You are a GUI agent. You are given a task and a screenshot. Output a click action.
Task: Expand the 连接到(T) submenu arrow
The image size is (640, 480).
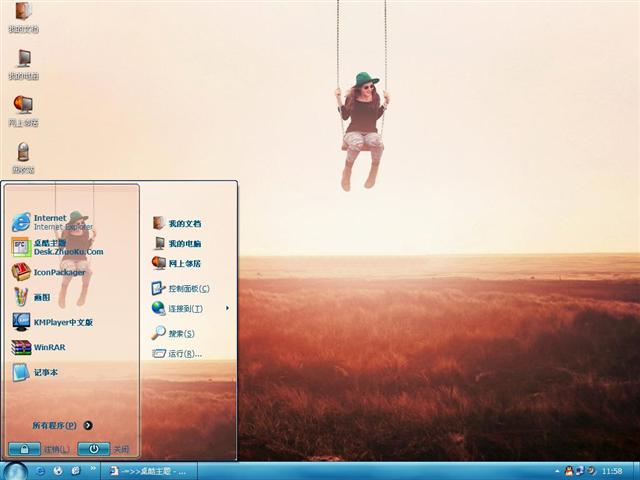click(x=227, y=308)
